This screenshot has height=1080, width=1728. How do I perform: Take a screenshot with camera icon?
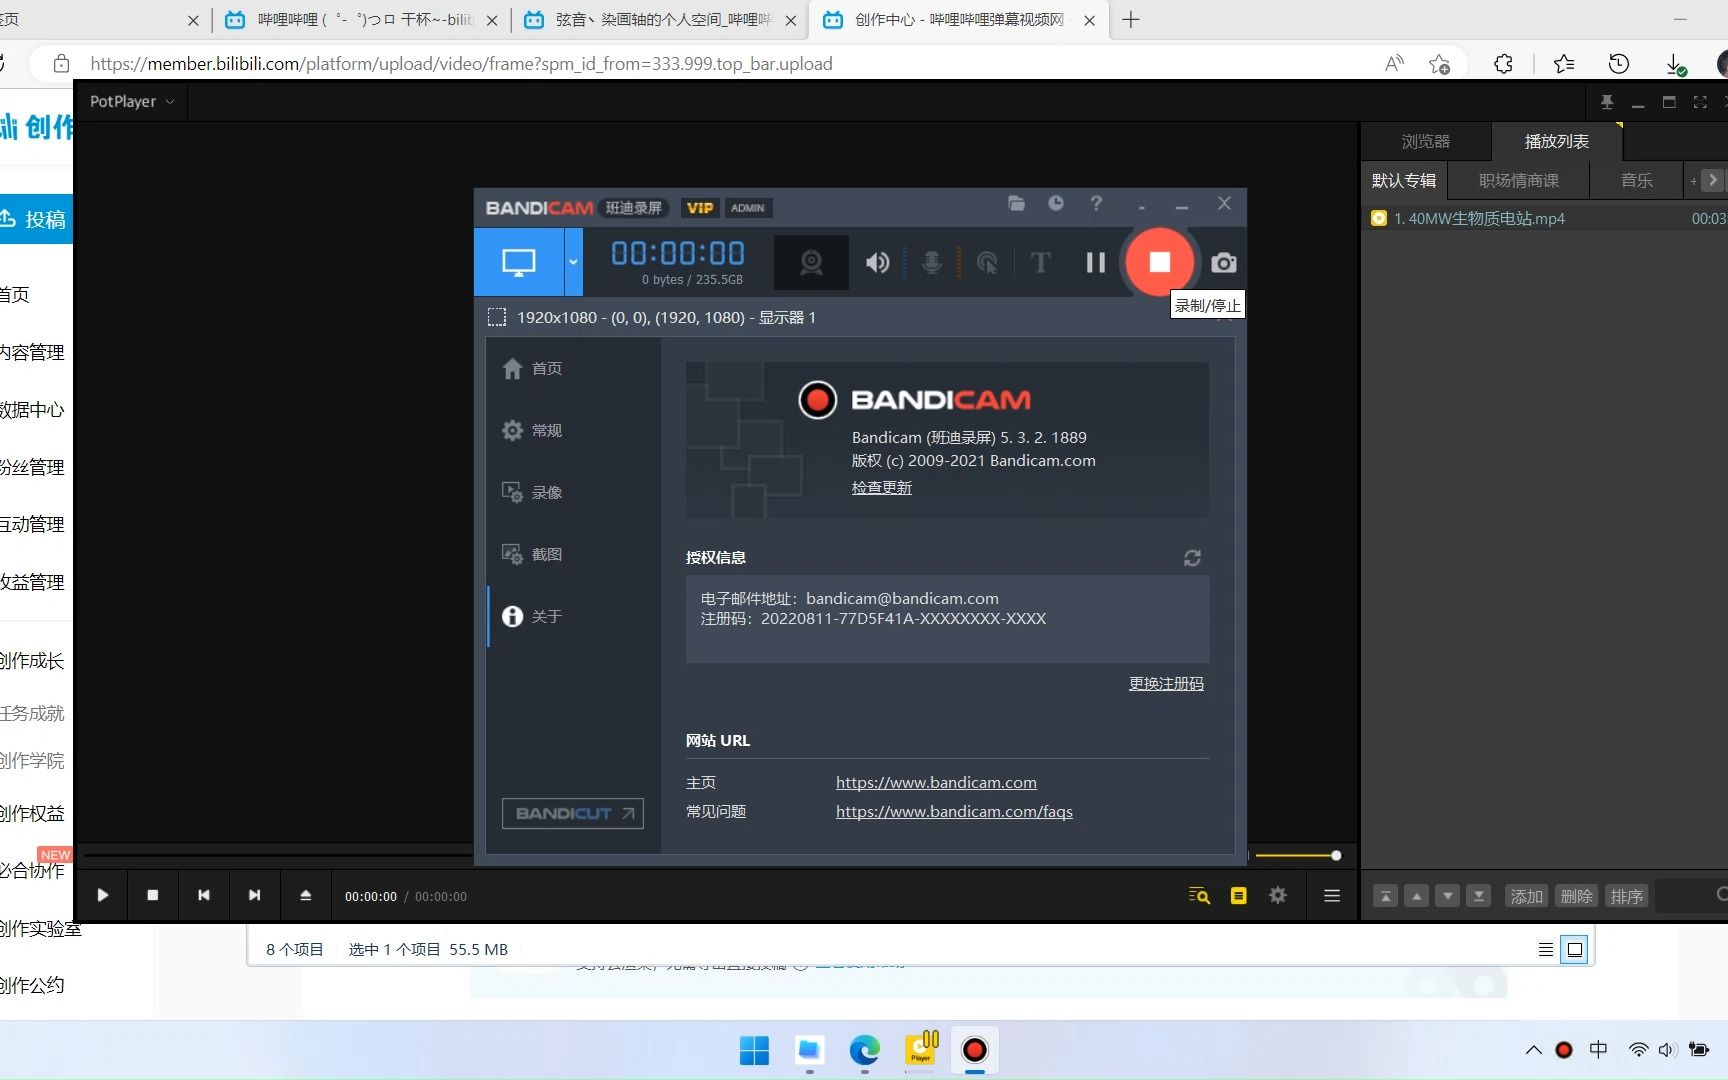(1223, 263)
